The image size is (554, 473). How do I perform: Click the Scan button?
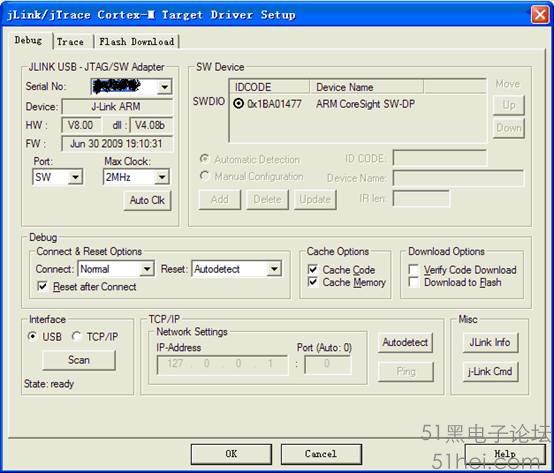(x=79, y=360)
